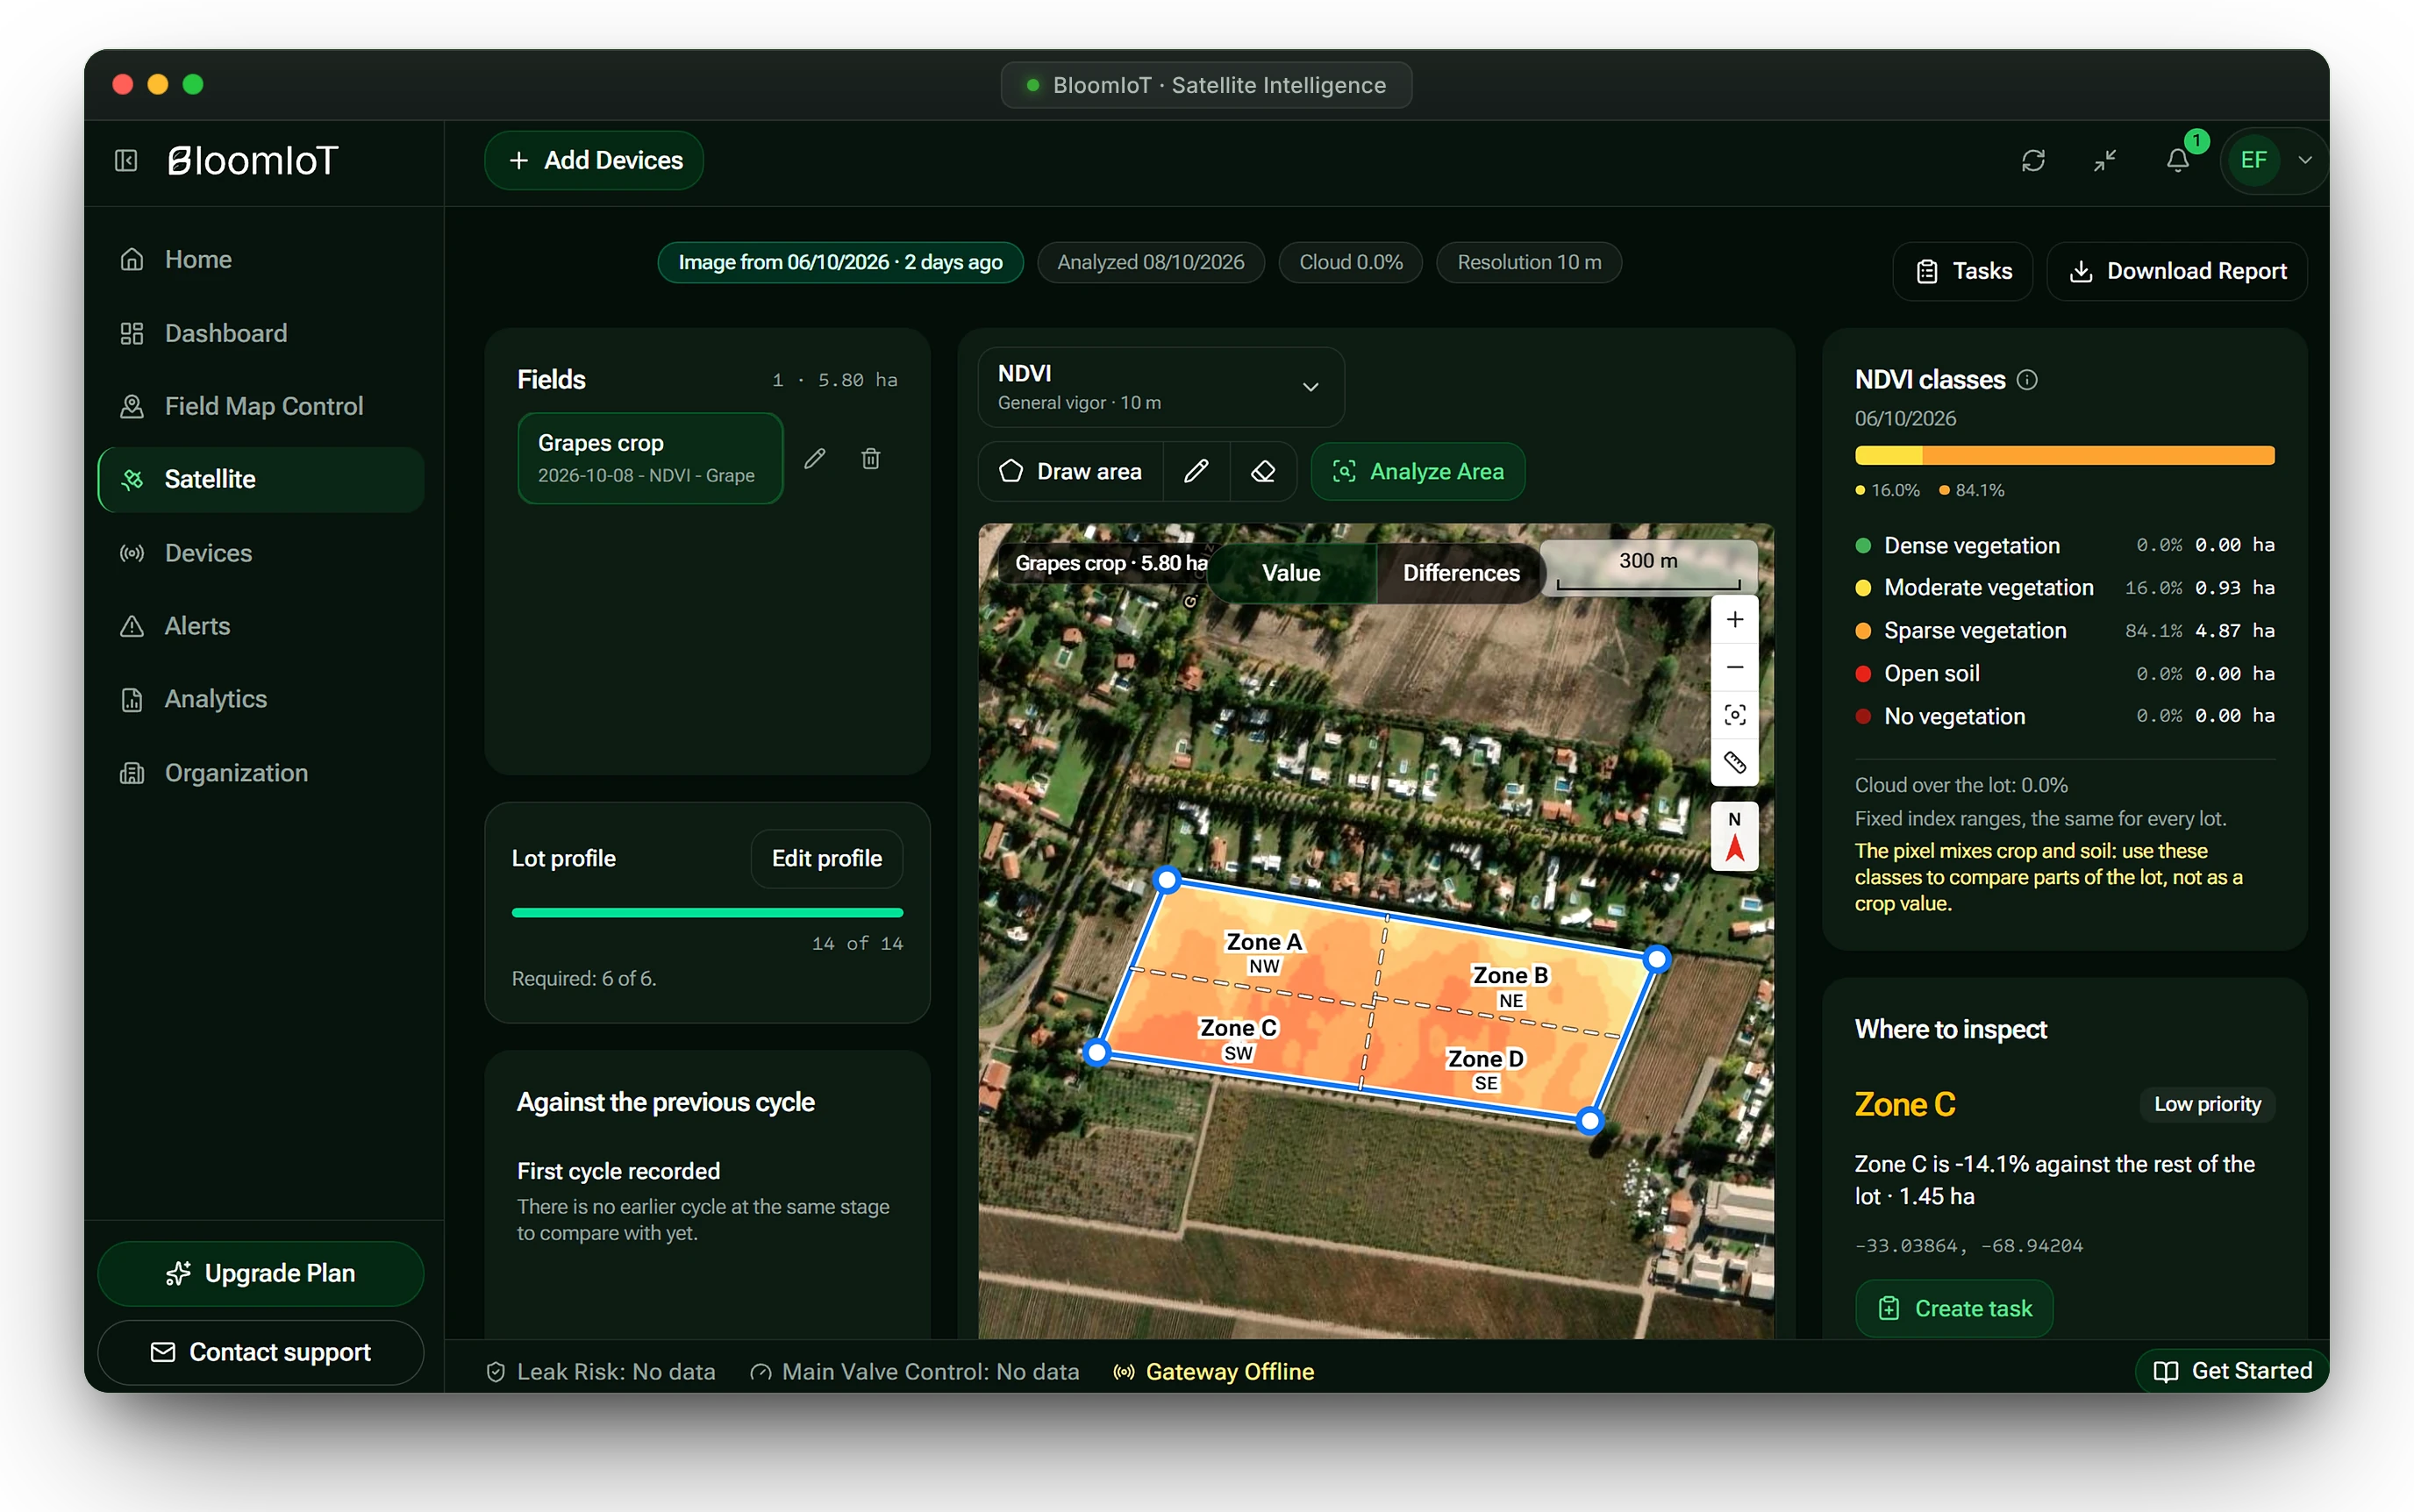Open the EF user account menu
Image resolution: width=2414 pixels, height=1512 pixels.
pos(2275,160)
